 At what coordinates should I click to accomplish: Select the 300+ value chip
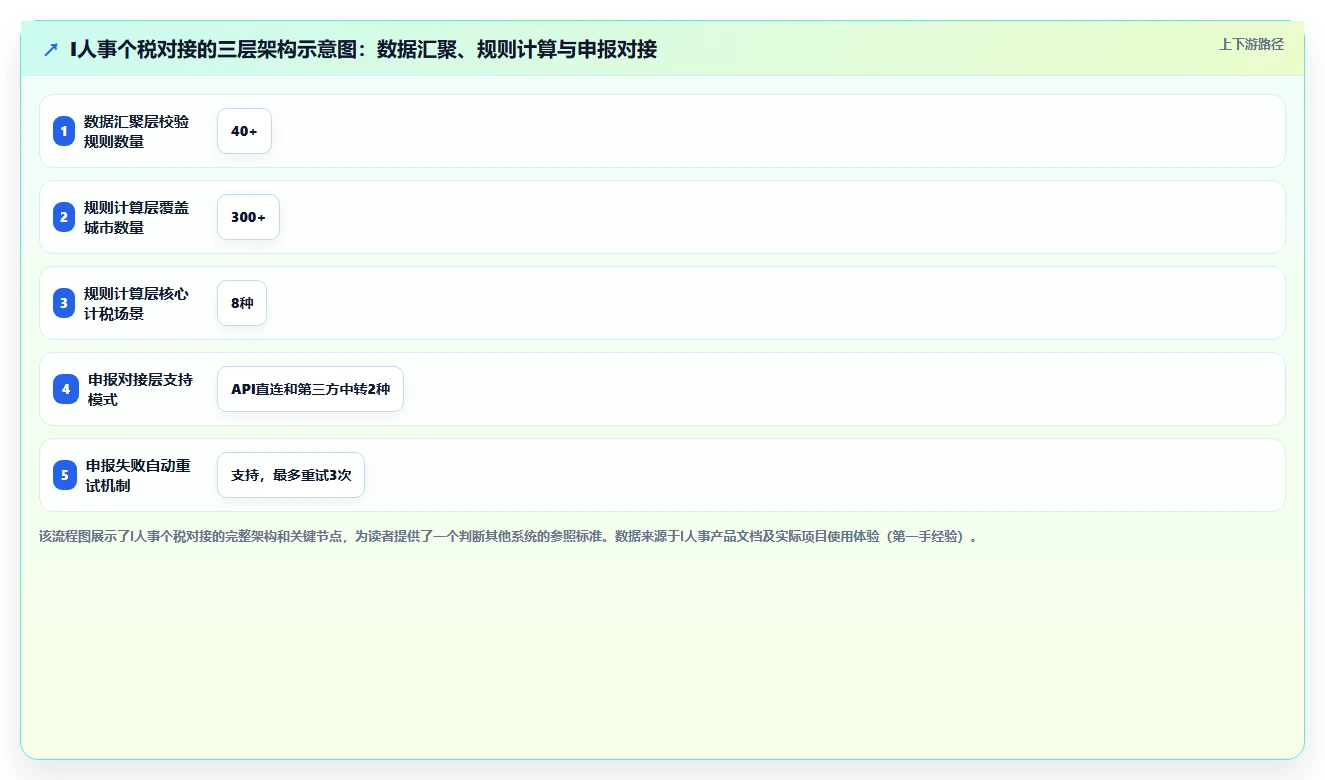click(248, 217)
